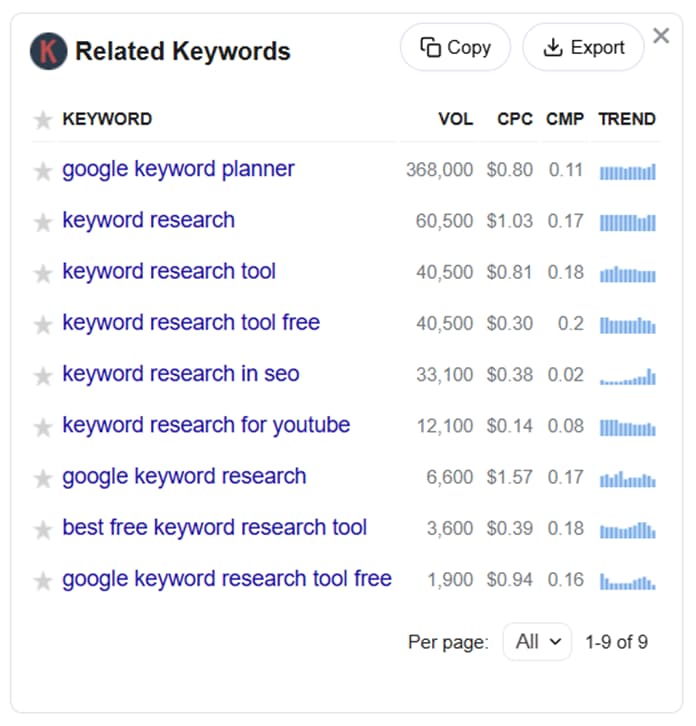
Task: Star the google keyword planner row
Action: pos(43,171)
